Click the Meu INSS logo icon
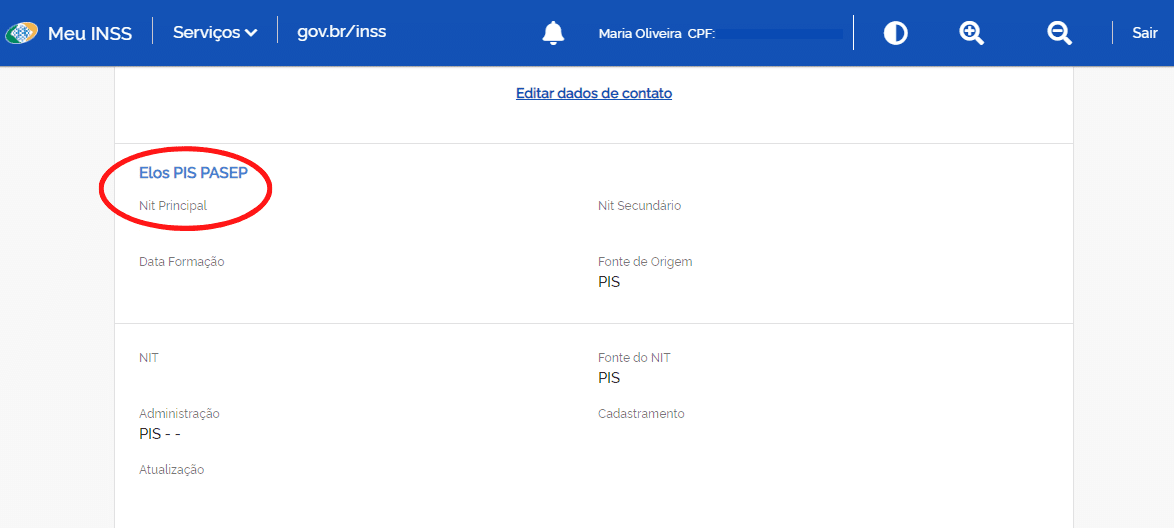This screenshot has width=1174, height=528. [21, 33]
